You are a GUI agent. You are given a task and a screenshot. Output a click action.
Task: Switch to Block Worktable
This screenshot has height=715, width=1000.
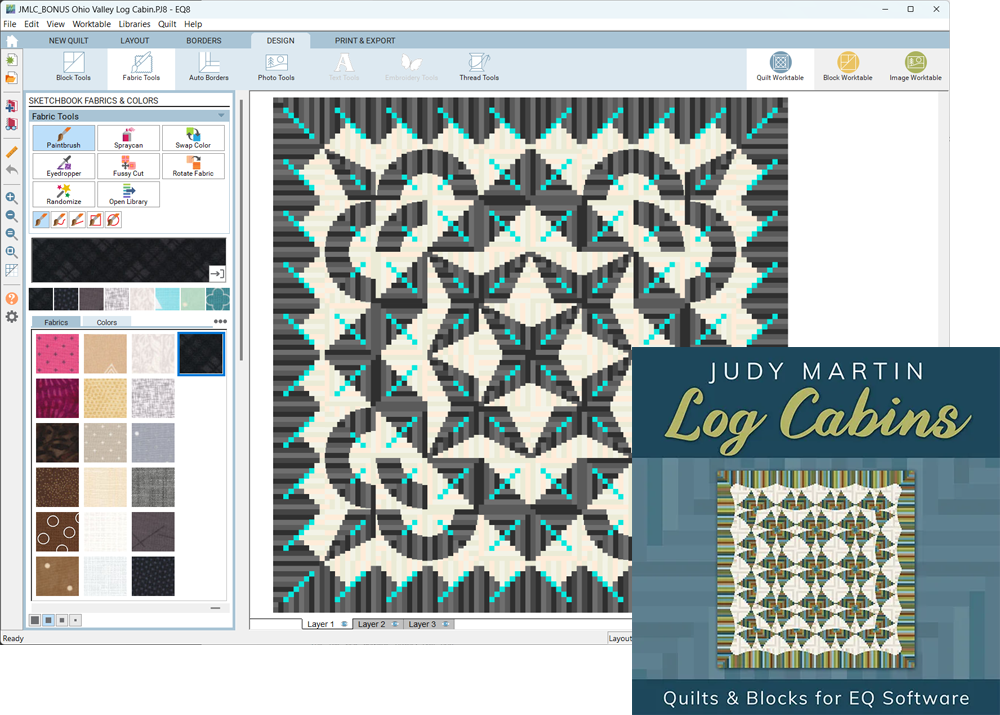click(847, 67)
